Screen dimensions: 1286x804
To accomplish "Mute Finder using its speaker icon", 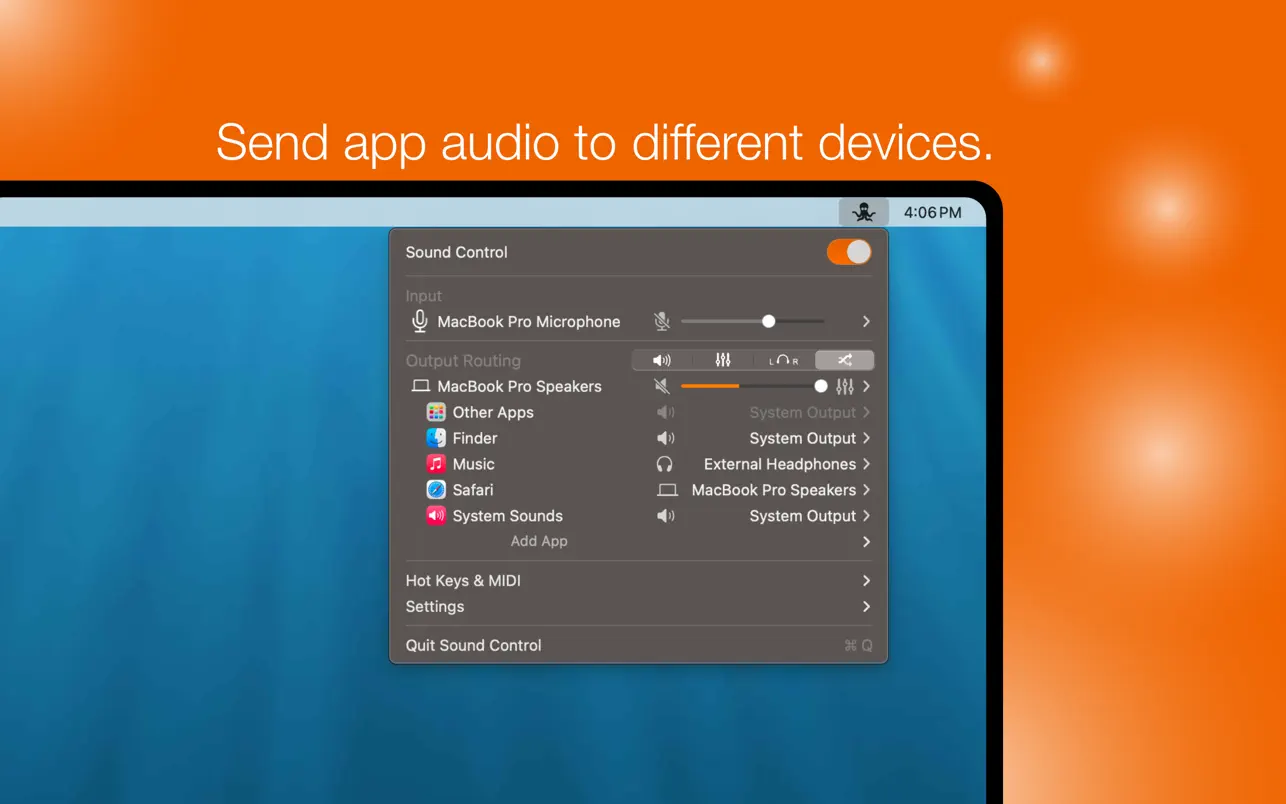I will 665,438.
